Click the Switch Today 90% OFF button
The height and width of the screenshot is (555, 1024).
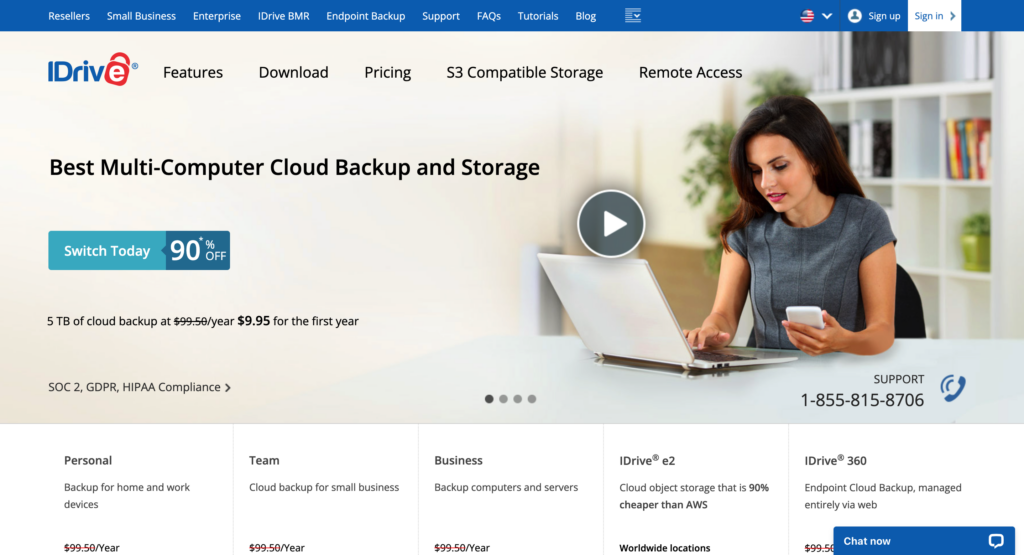[x=139, y=250]
